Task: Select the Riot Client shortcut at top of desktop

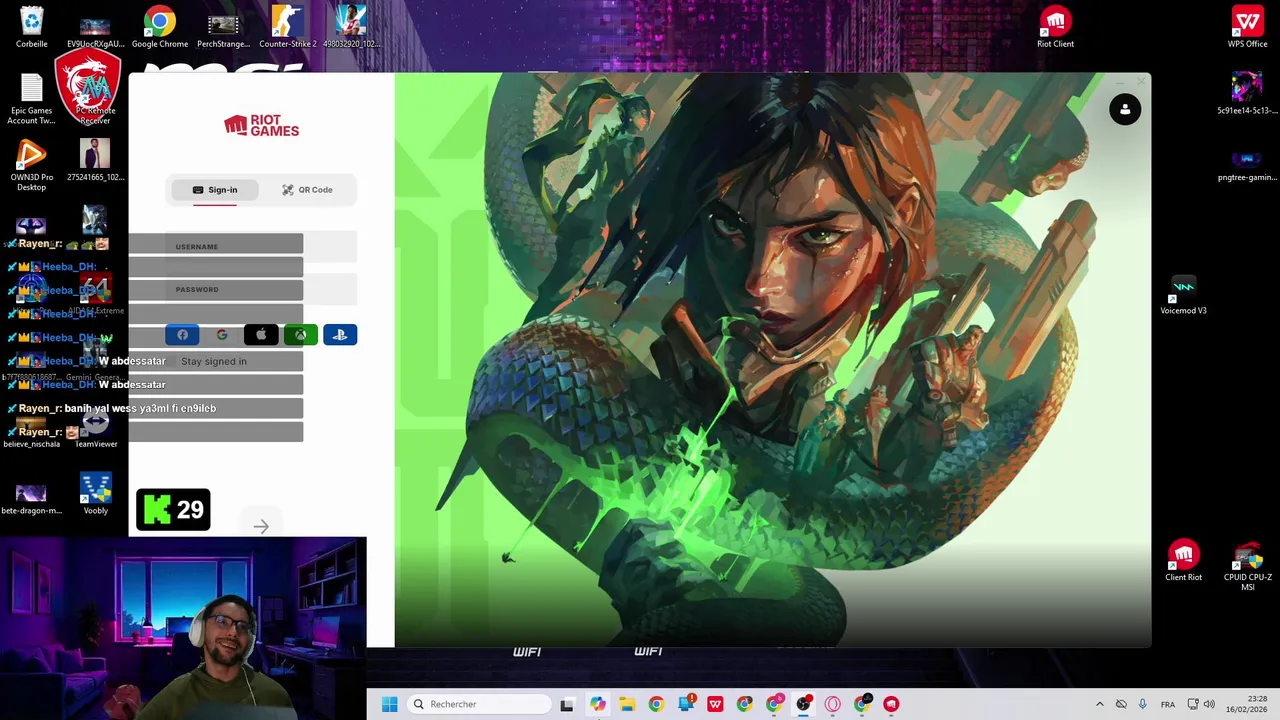Action: pos(1055,27)
